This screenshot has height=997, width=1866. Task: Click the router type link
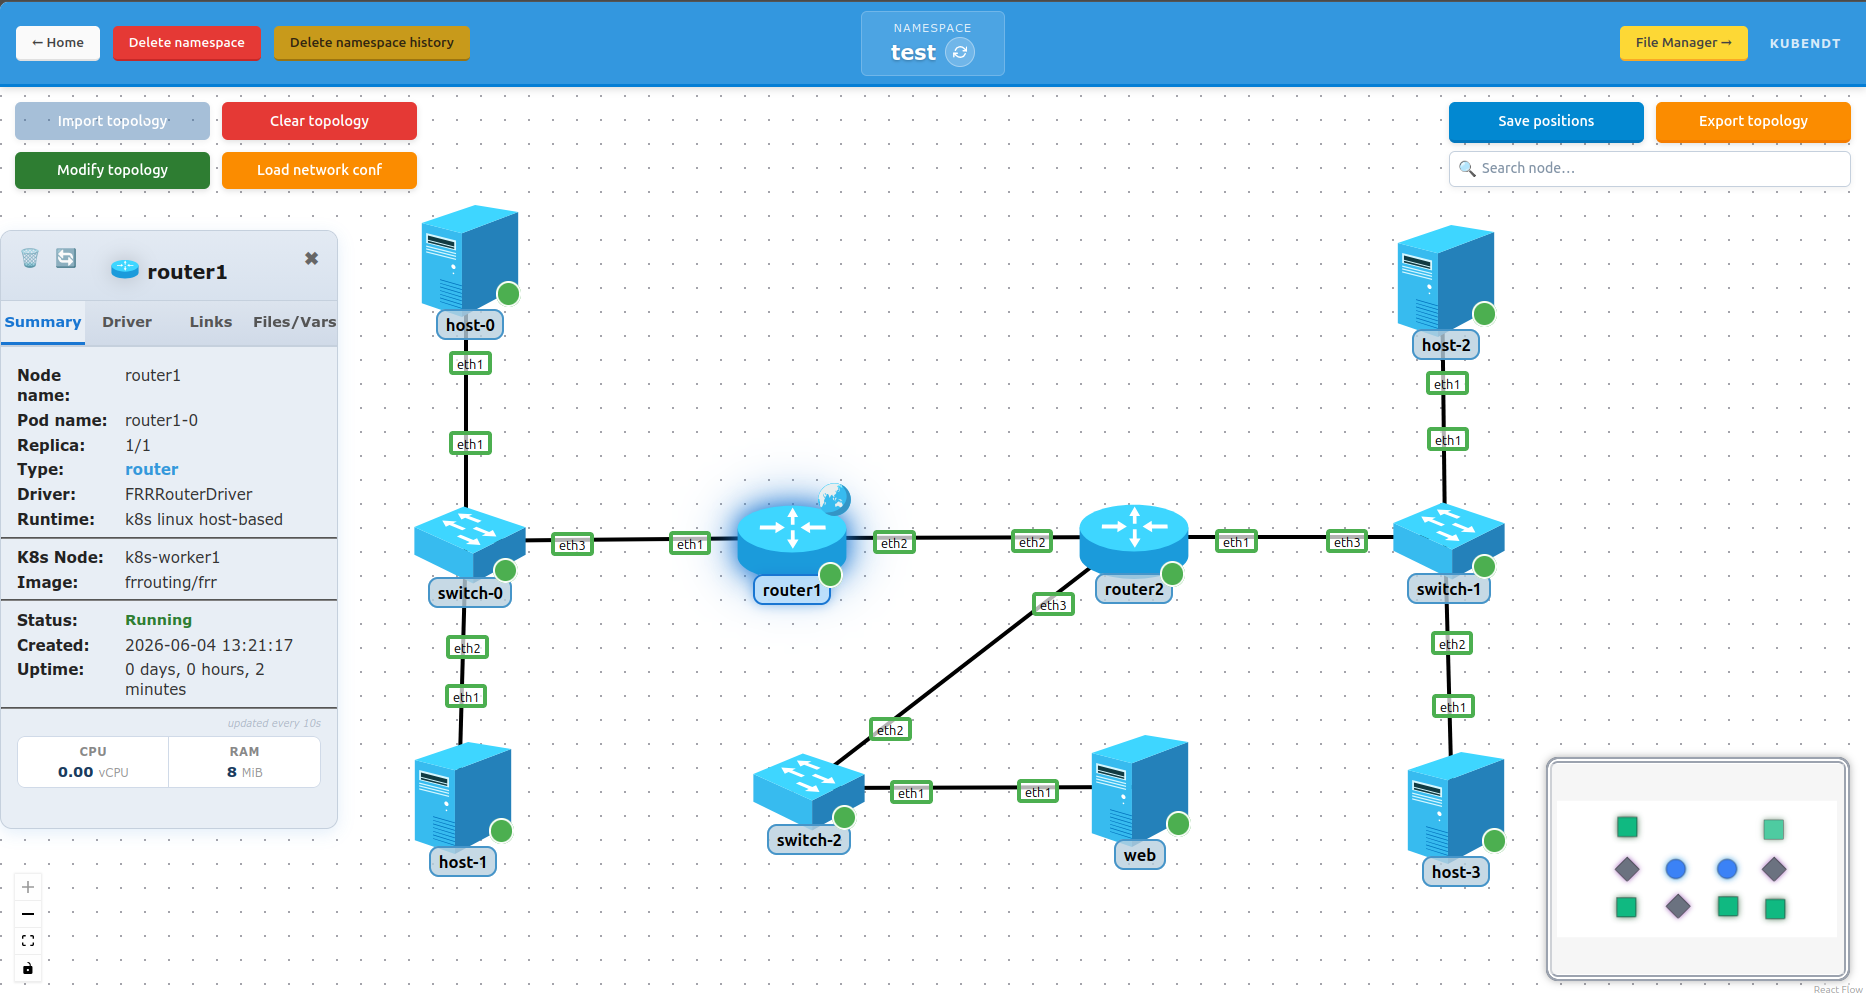tap(151, 470)
